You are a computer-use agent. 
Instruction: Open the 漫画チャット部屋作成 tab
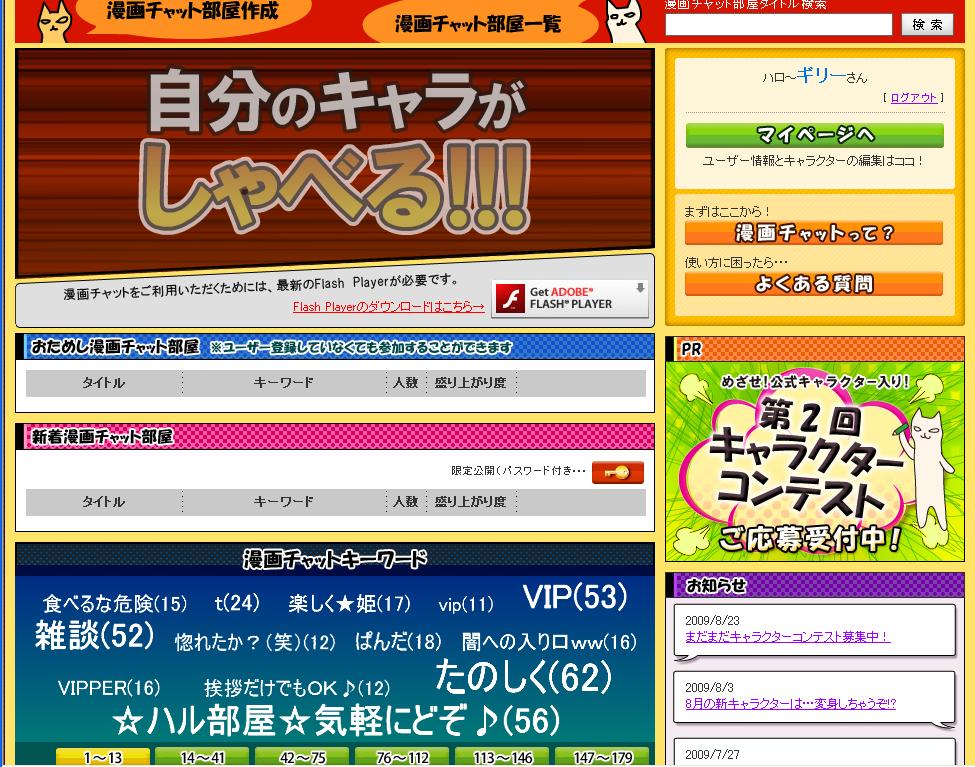pos(192,13)
